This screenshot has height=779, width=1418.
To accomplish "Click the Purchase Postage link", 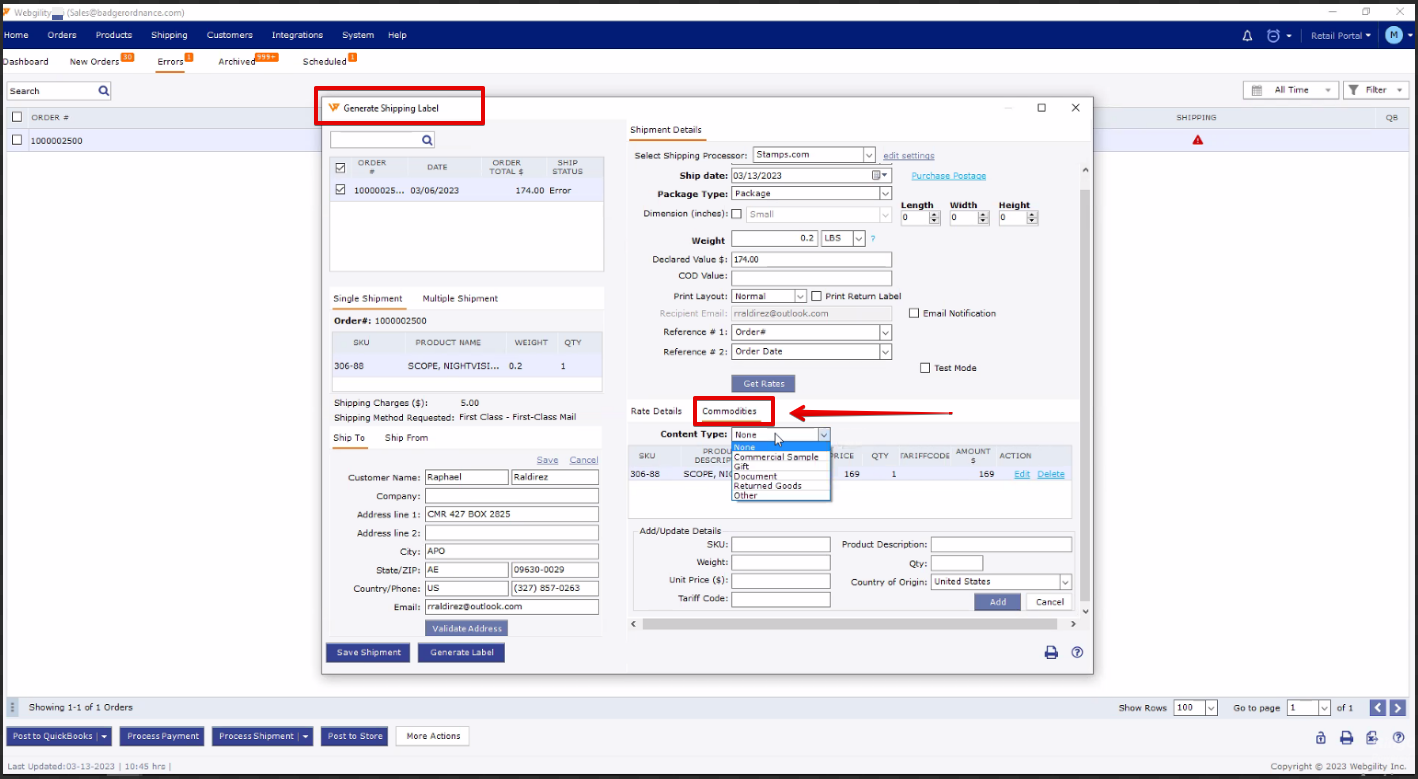I will click(948, 176).
